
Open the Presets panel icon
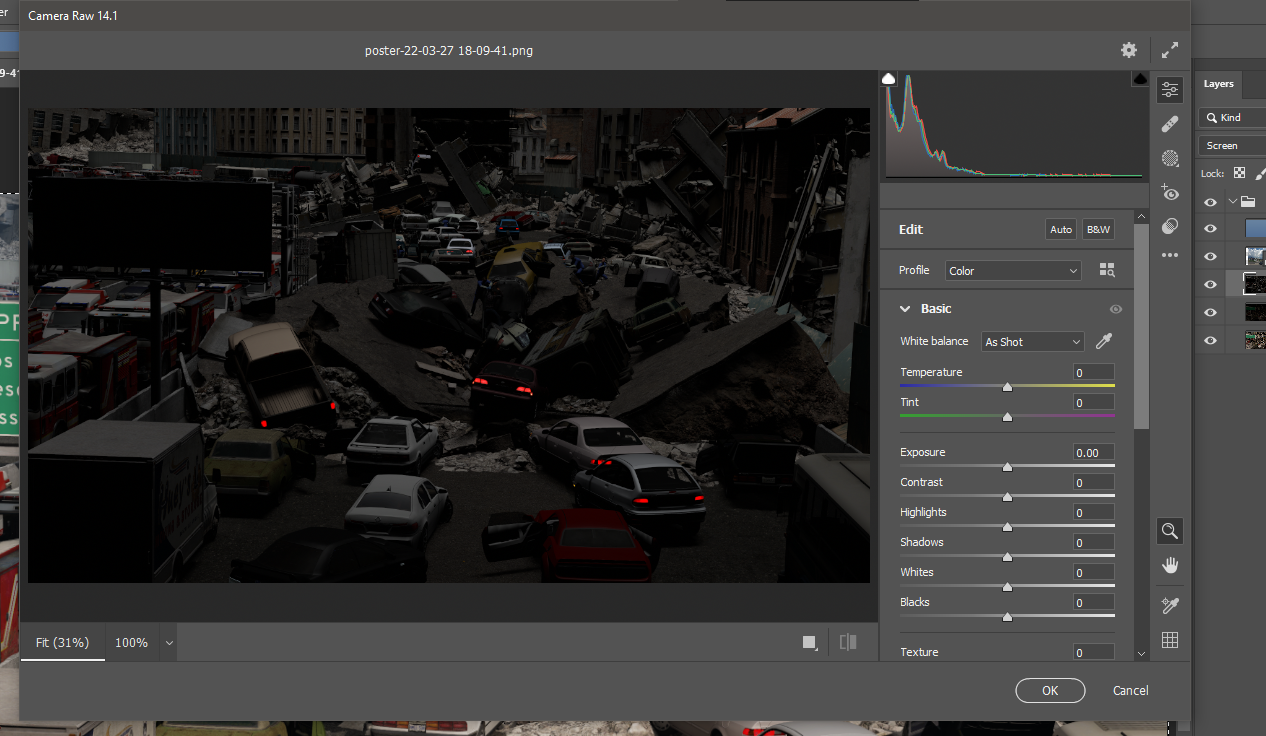click(x=1169, y=227)
